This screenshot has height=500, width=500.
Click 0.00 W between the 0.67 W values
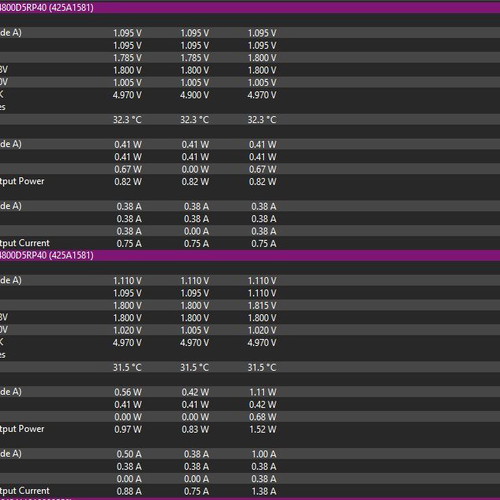coord(195,169)
